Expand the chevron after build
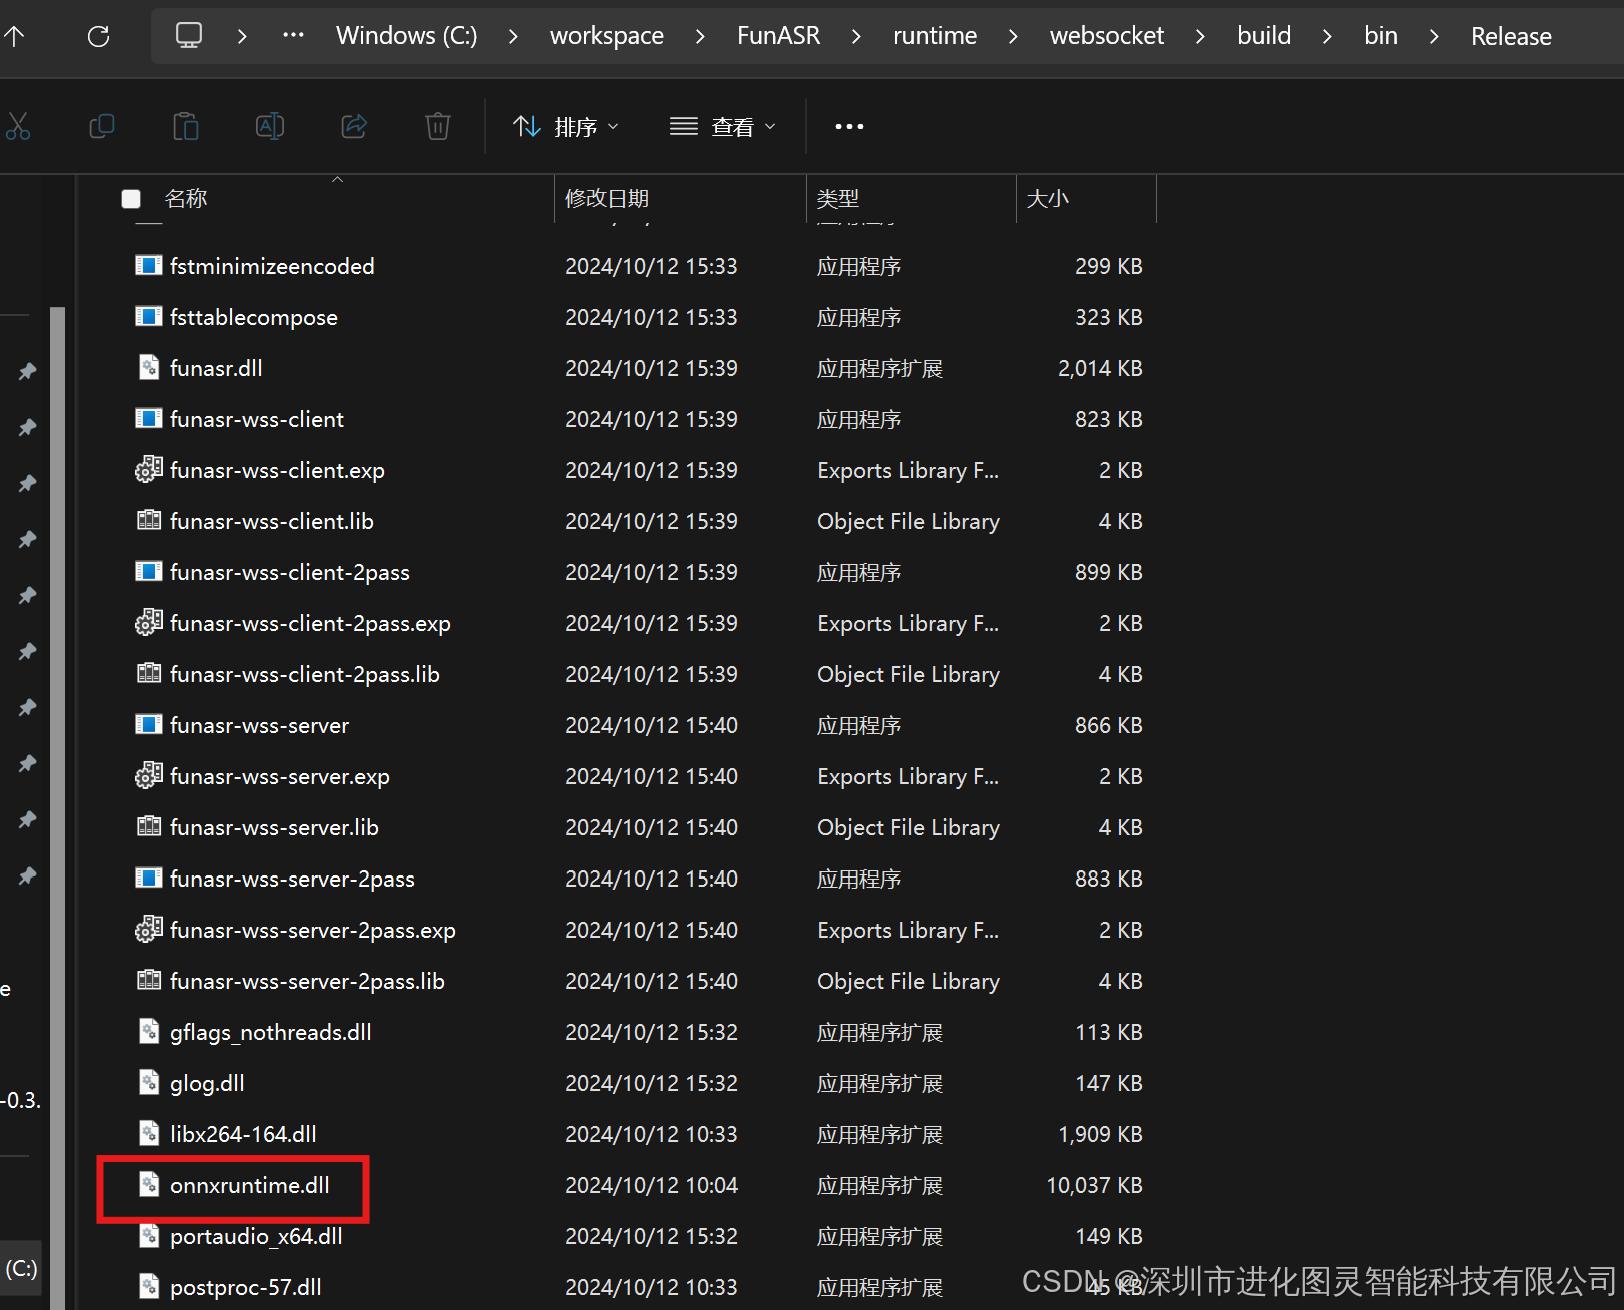The width and height of the screenshot is (1624, 1310). click(1327, 37)
